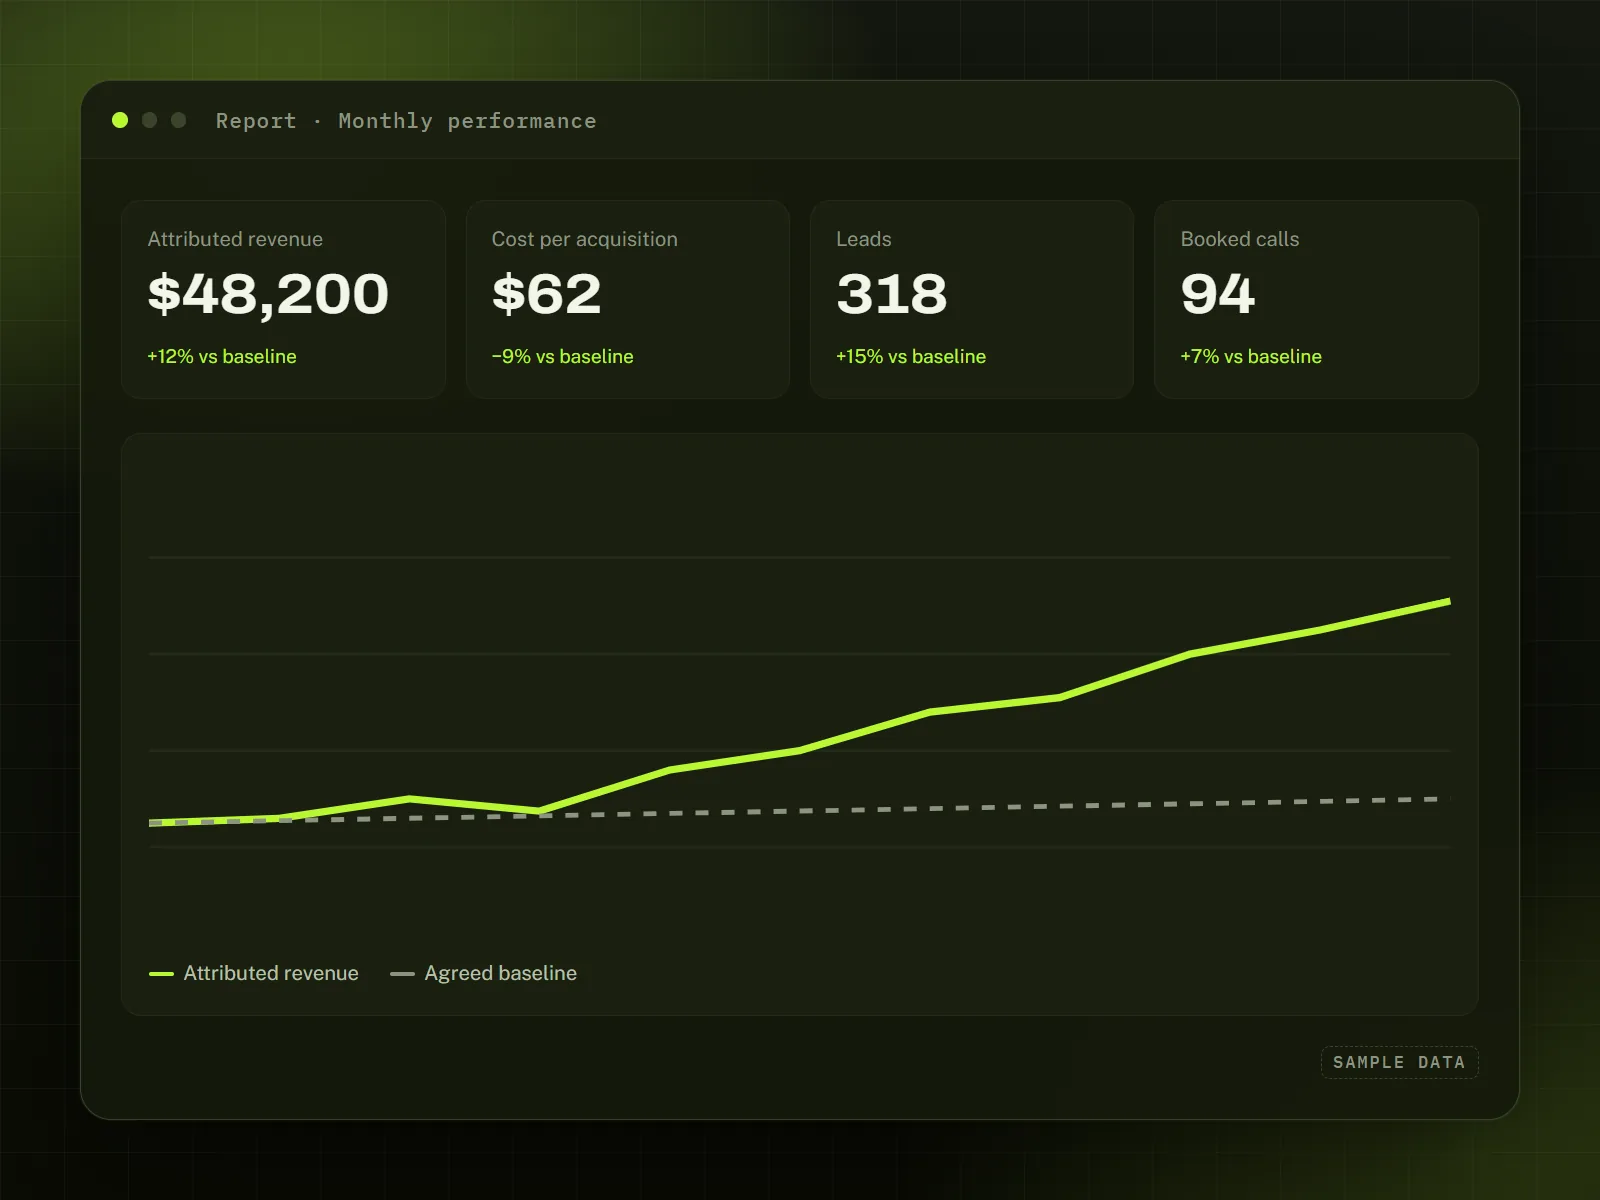Viewport: 1600px width, 1200px height.
Task: Click the "−9% vs baseline" delta
Action: tap(563, 356)
